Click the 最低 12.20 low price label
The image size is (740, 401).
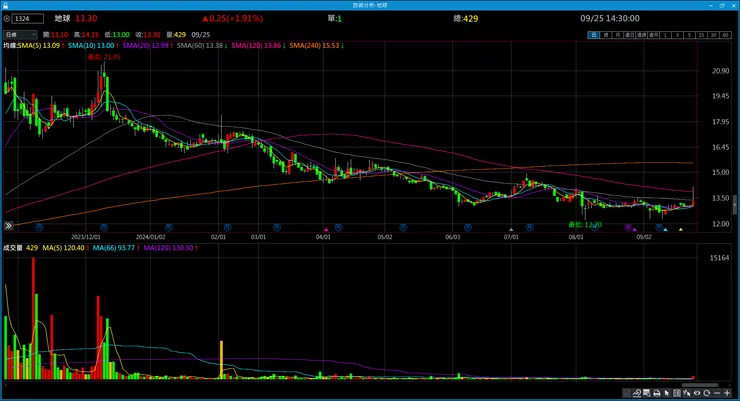coord(585,225)
